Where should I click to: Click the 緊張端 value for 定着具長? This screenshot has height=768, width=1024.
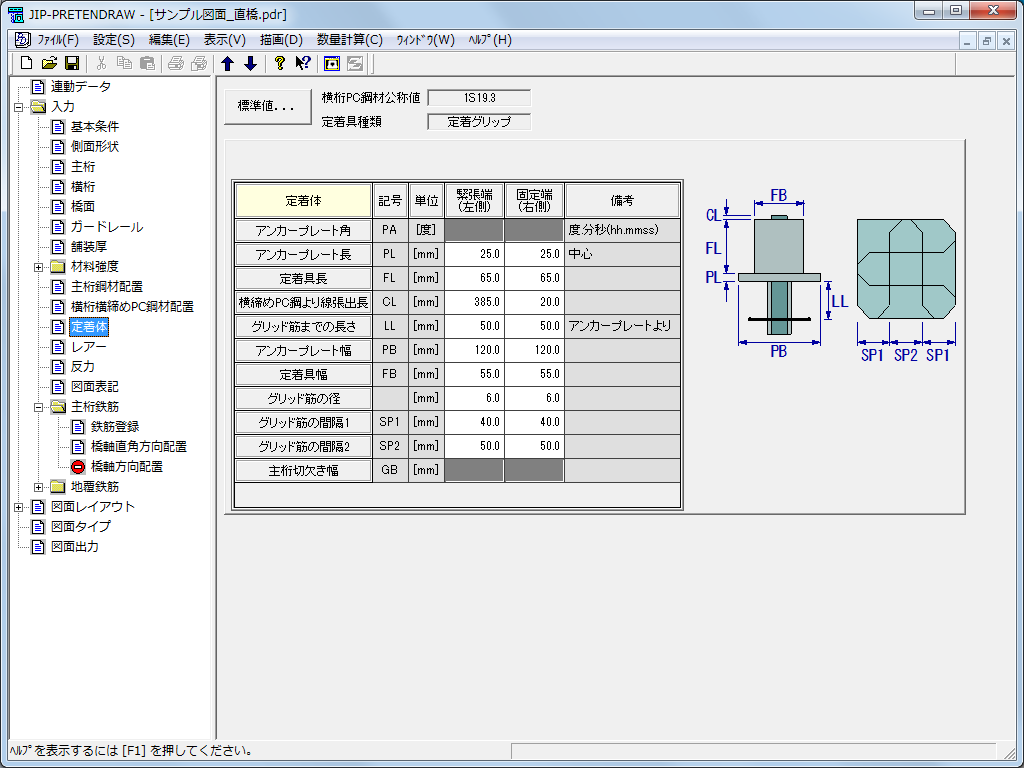[x=474, y=278]
